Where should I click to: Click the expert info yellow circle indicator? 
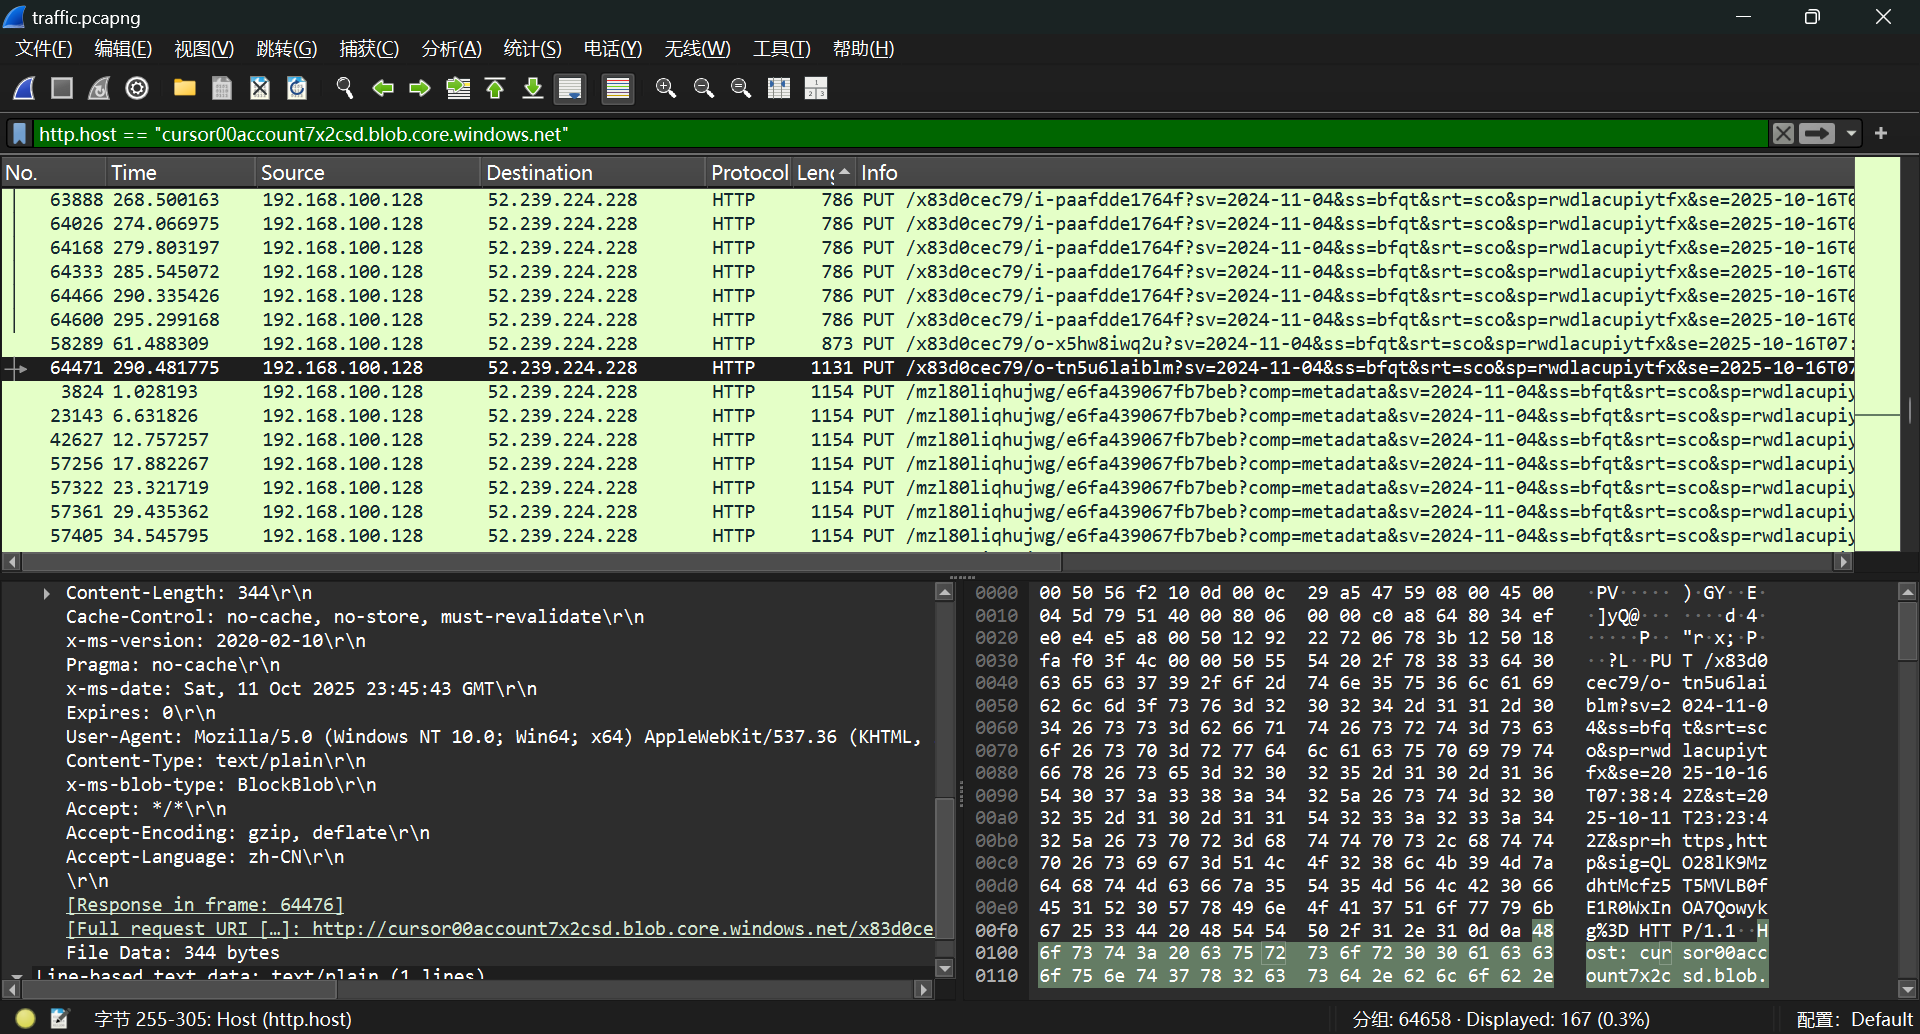[x=26, y=1019]
